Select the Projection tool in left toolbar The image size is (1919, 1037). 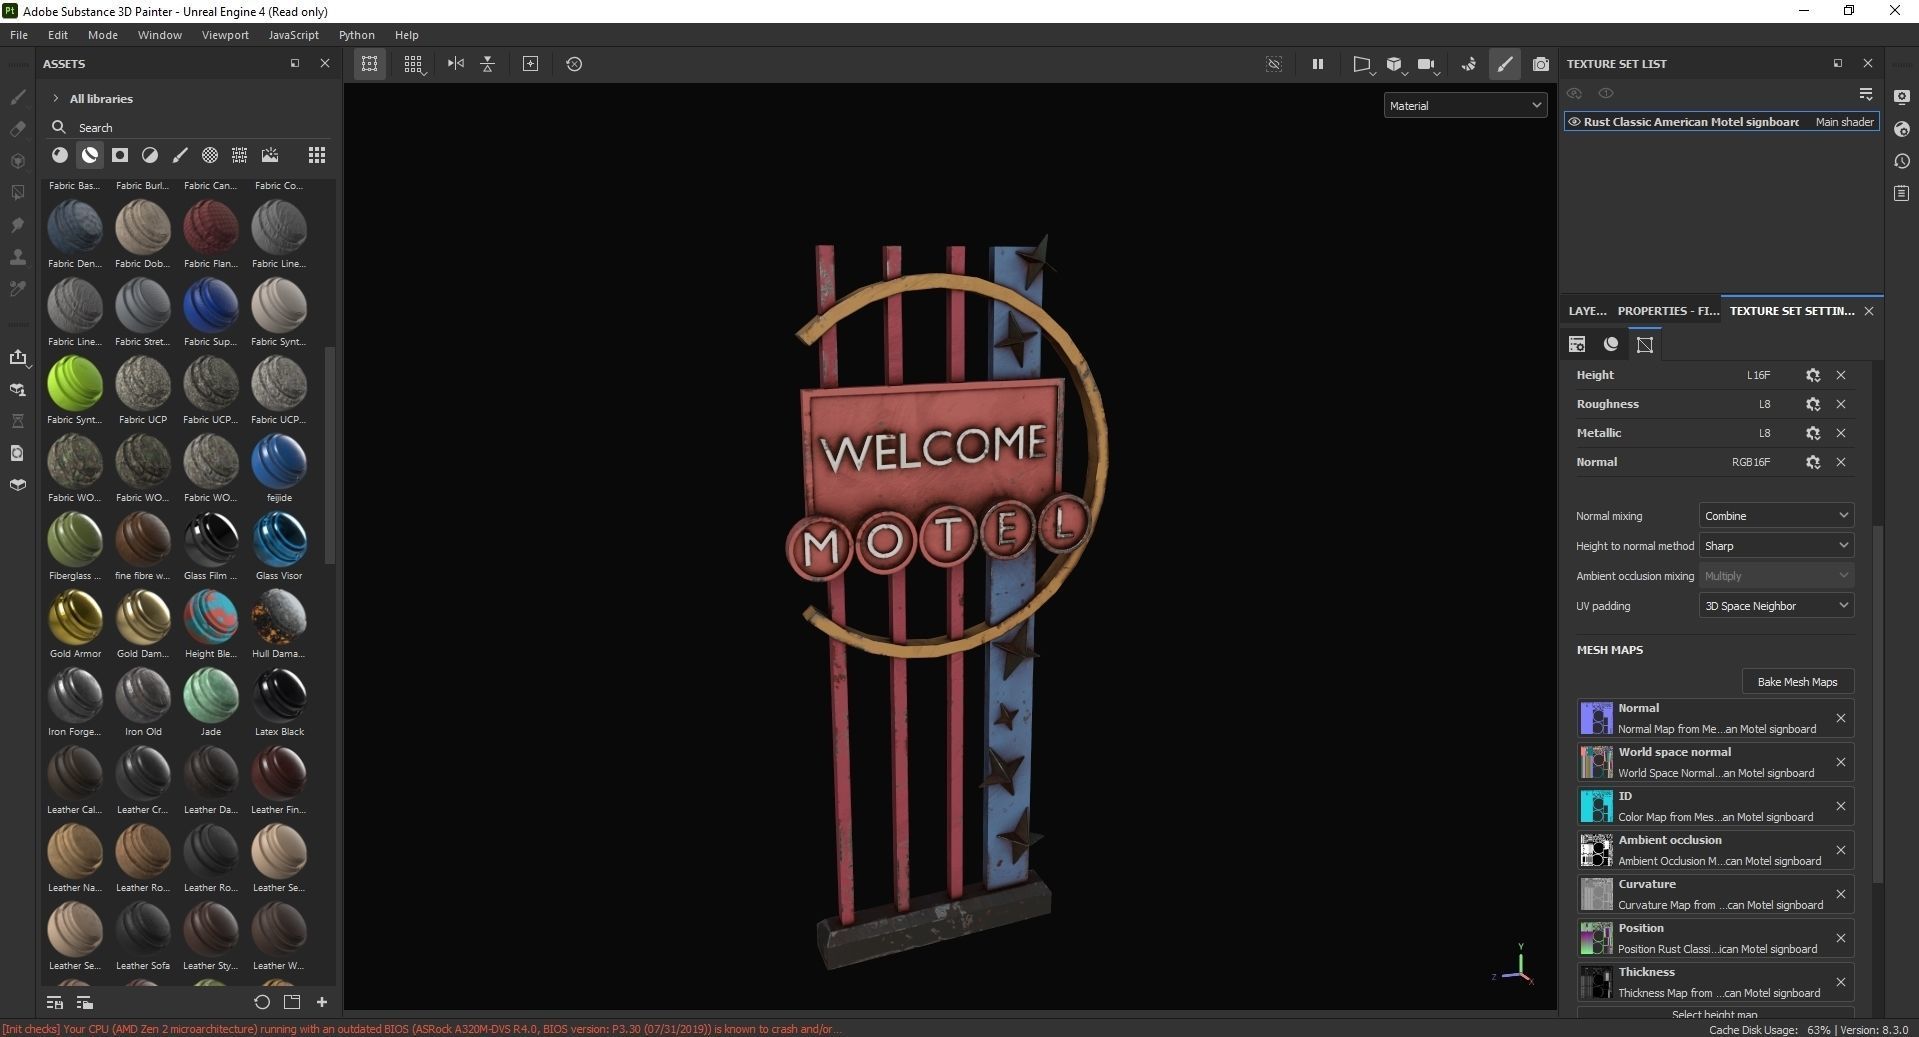tap(17, 161)
